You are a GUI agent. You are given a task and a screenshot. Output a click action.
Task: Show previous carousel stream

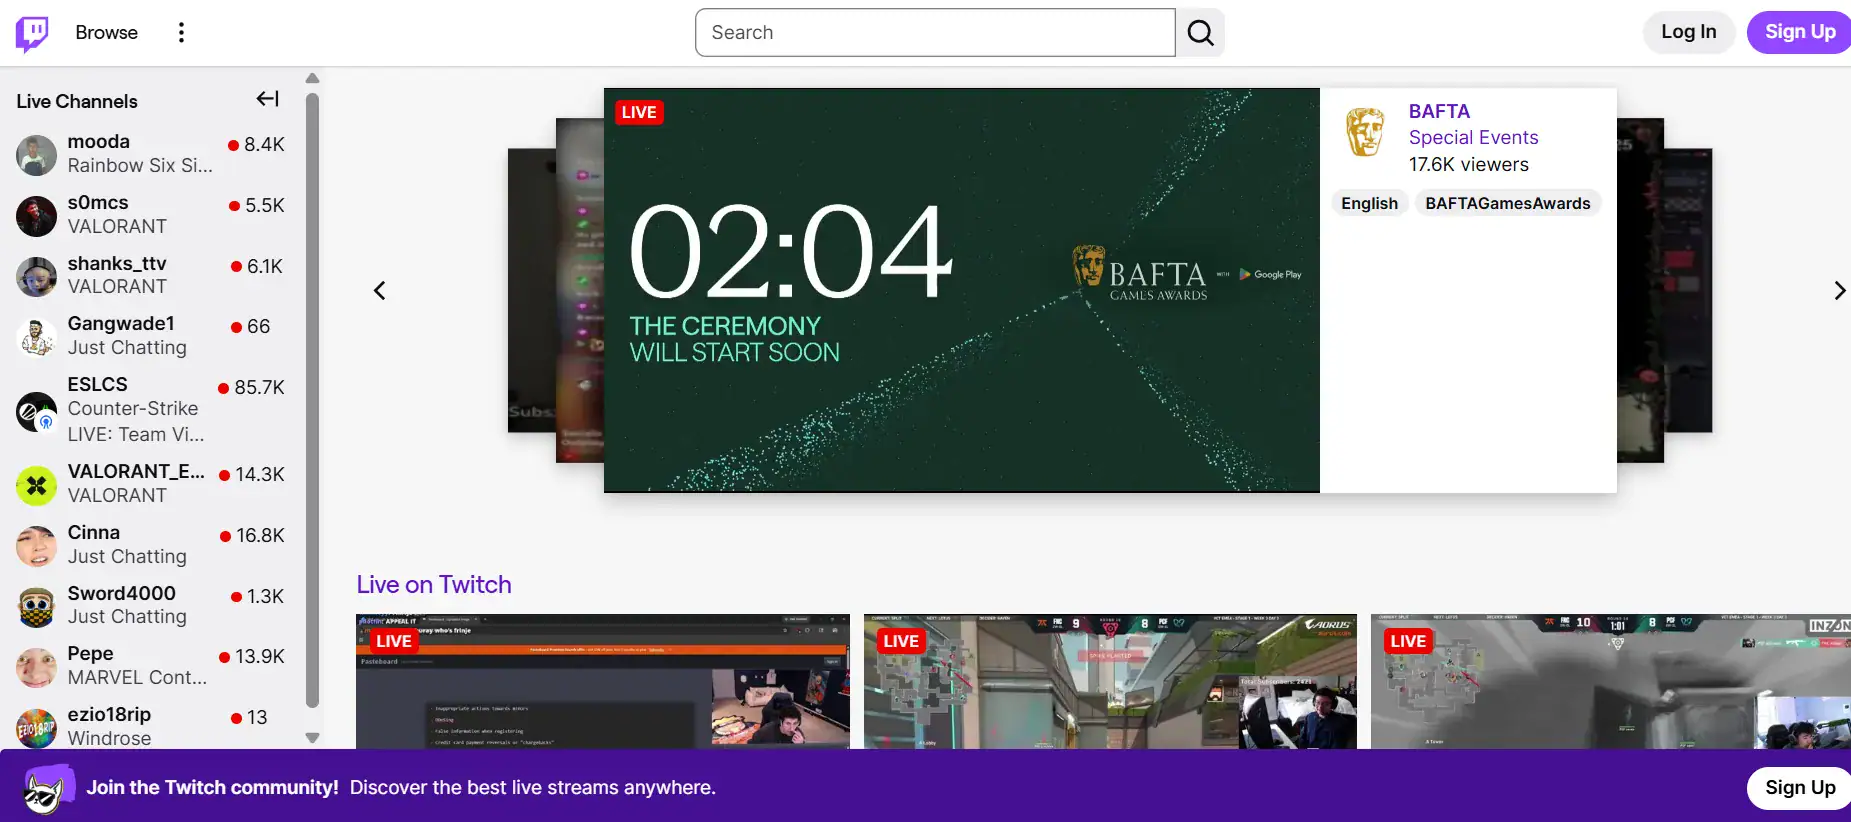(x=379, y=291)
